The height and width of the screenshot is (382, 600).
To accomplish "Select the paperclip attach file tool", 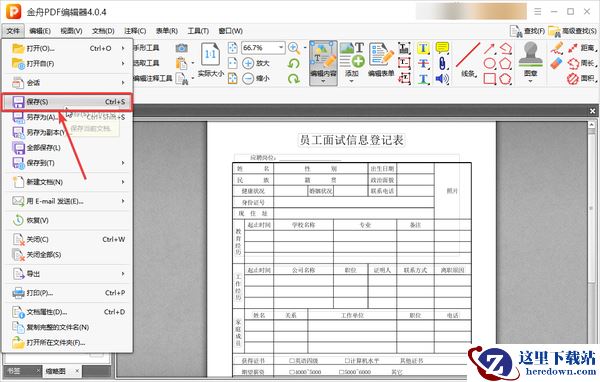I will tap(442, 63).
